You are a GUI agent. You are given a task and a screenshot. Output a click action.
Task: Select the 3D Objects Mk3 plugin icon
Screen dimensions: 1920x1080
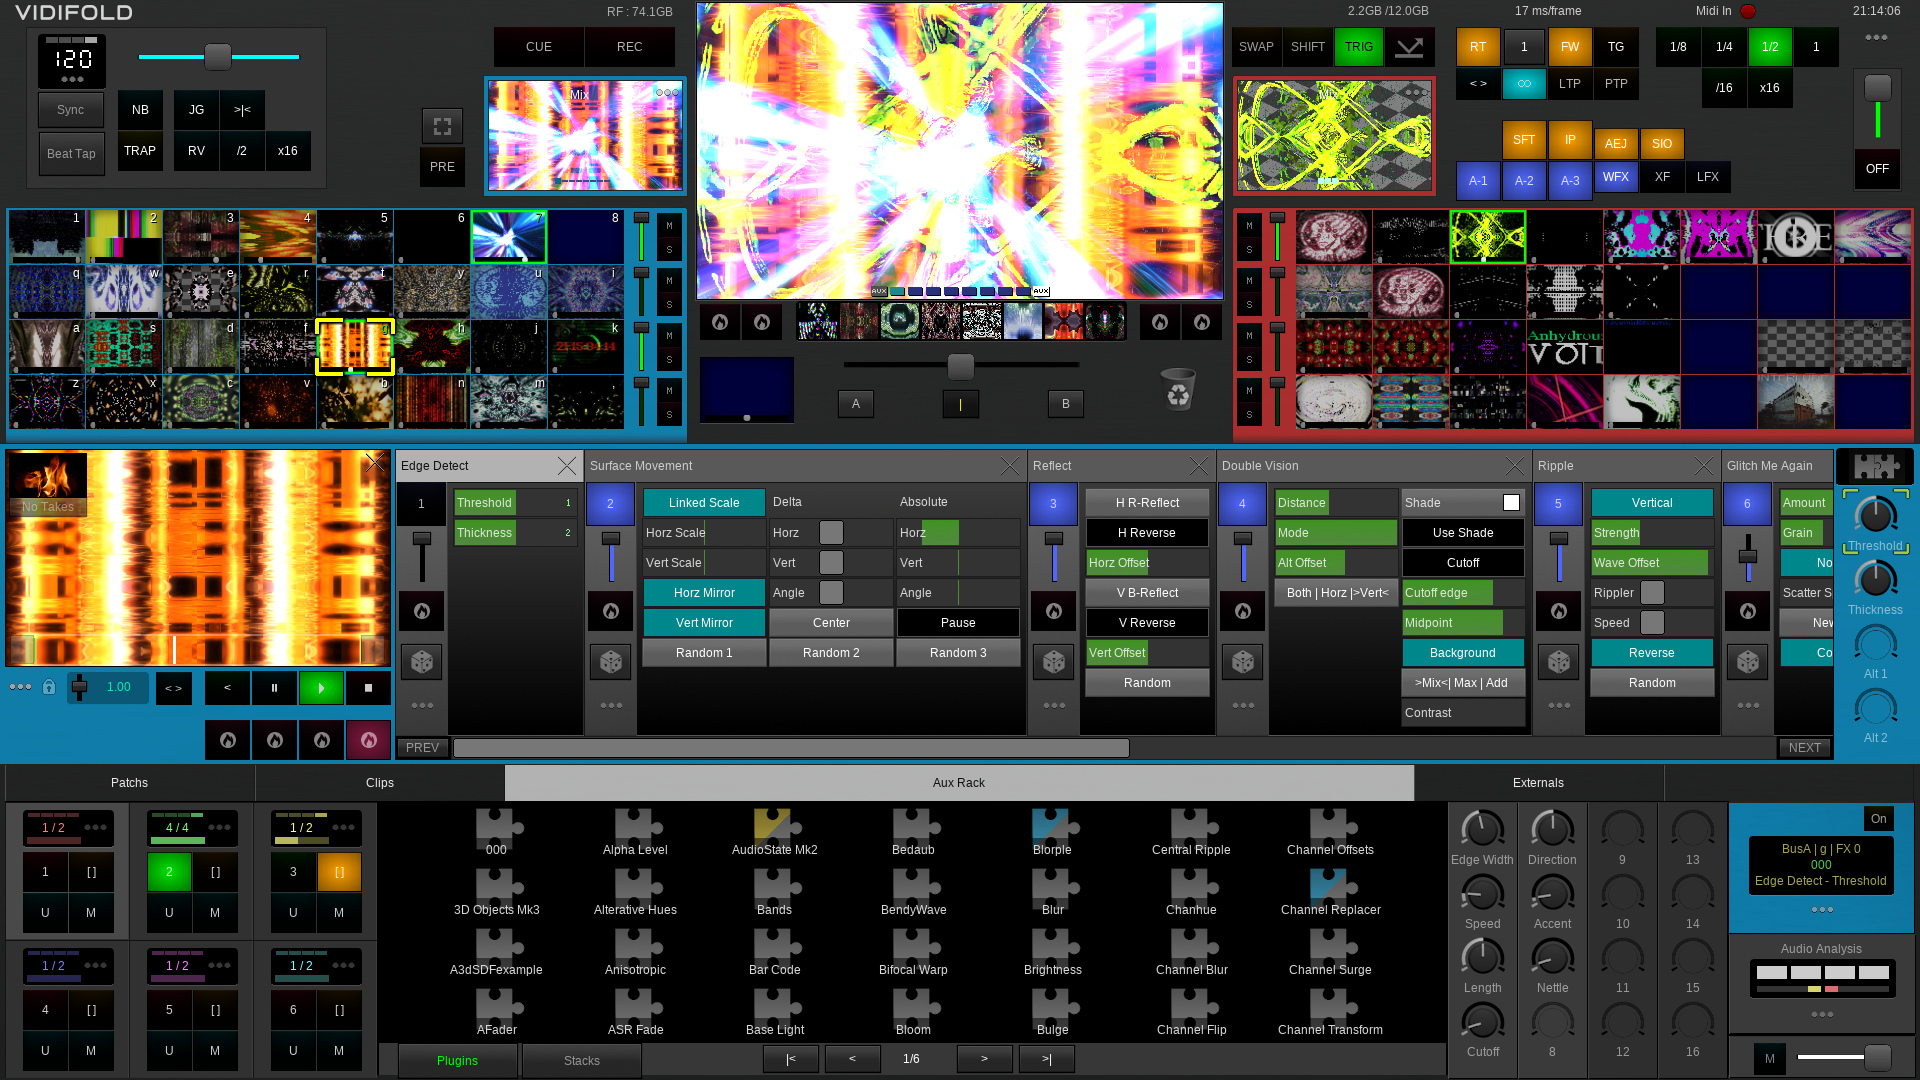pyautogui.click(x=497, y=886)
